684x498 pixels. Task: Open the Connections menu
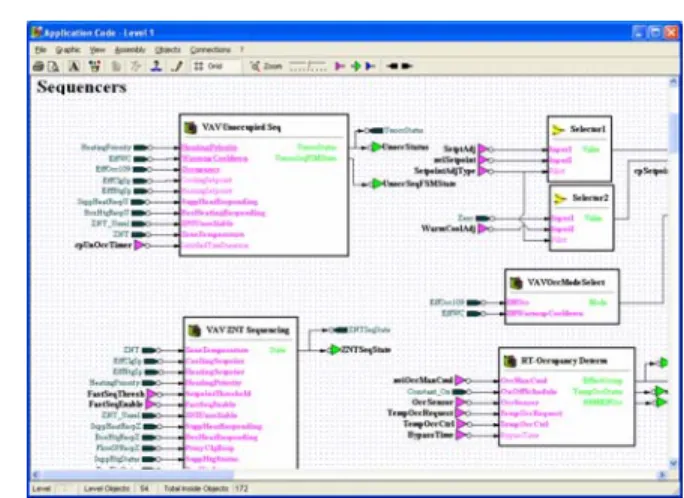[210, 50]
